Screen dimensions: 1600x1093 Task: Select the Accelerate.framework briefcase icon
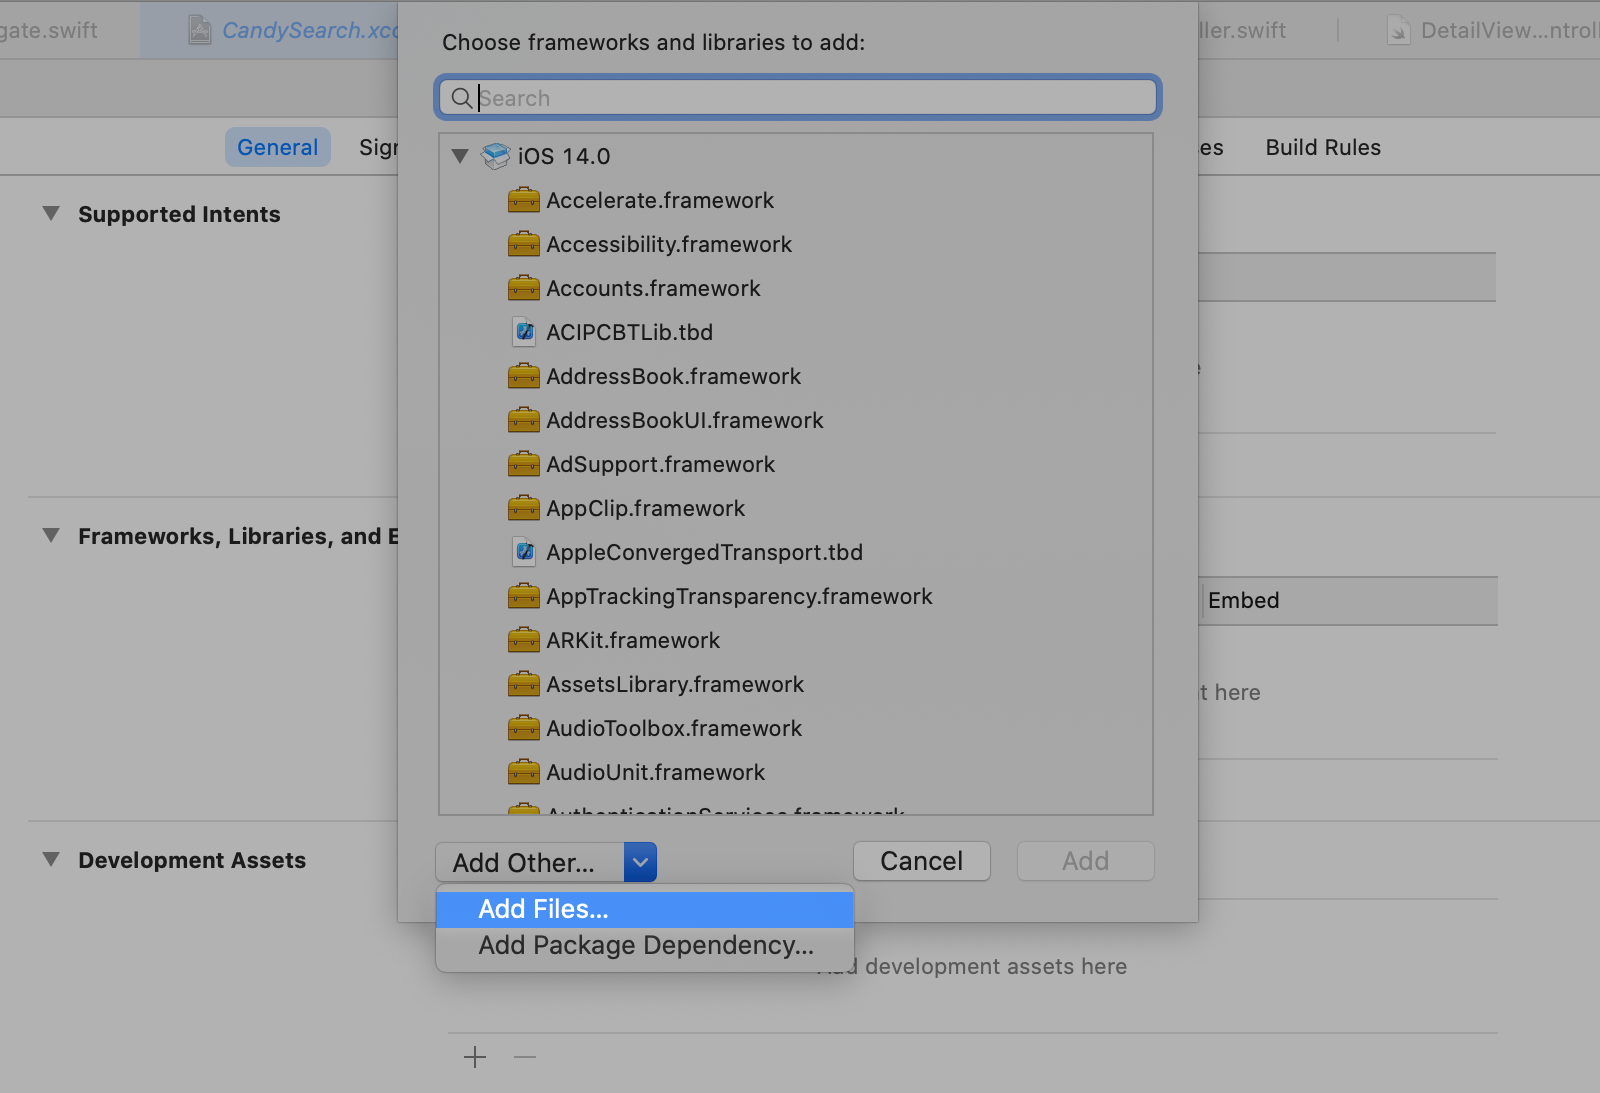point(524,200)
